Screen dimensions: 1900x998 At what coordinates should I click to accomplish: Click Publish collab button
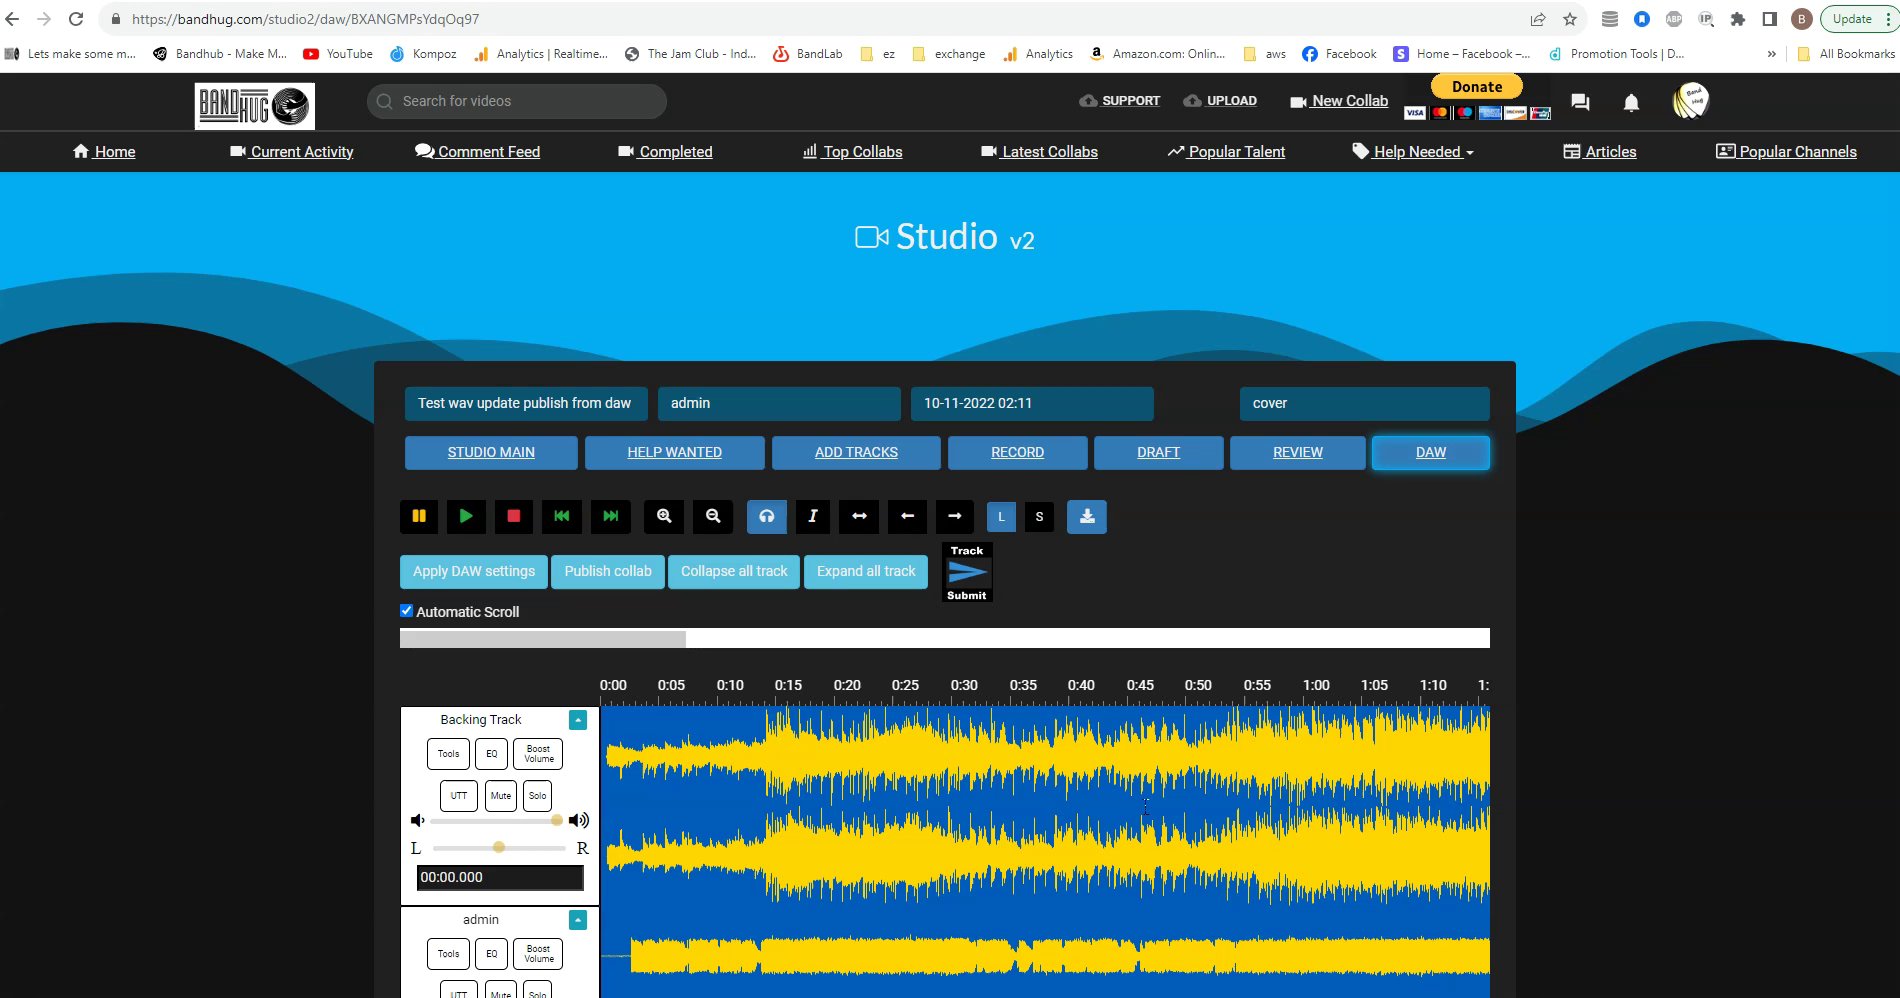pos(608,571)
